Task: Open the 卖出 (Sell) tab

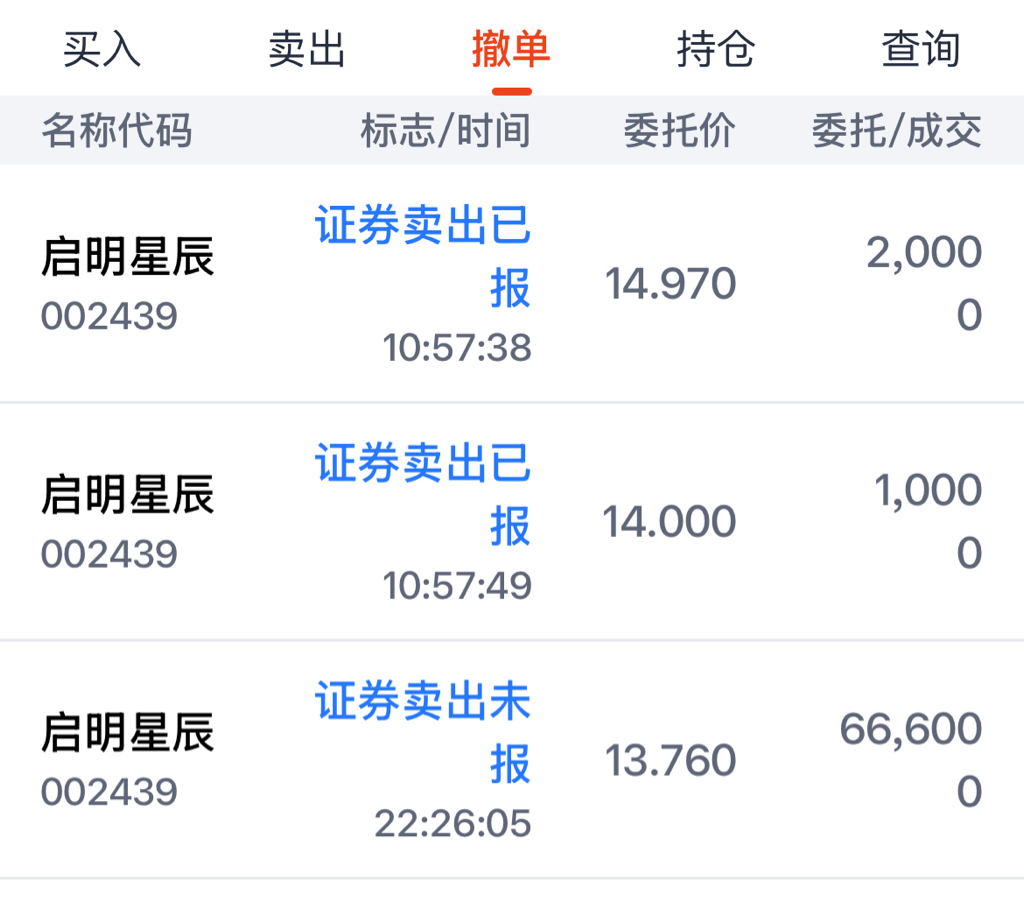Action: coord(307,49)
